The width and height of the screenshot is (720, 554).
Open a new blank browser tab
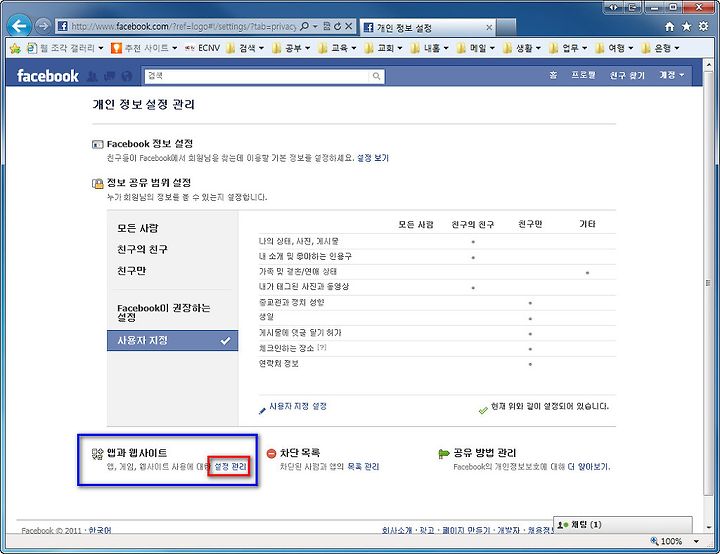tap(506, 27)
